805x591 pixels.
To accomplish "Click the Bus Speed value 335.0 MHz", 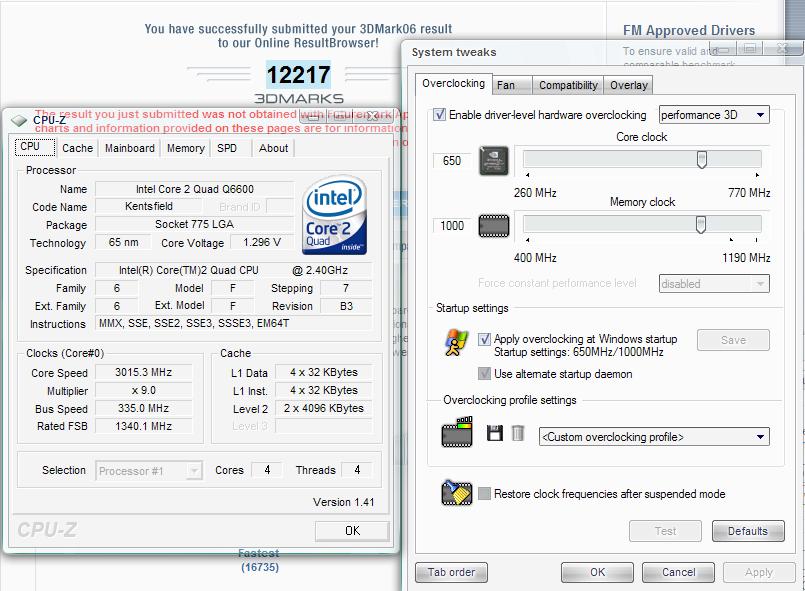I will tap(144, 408).
